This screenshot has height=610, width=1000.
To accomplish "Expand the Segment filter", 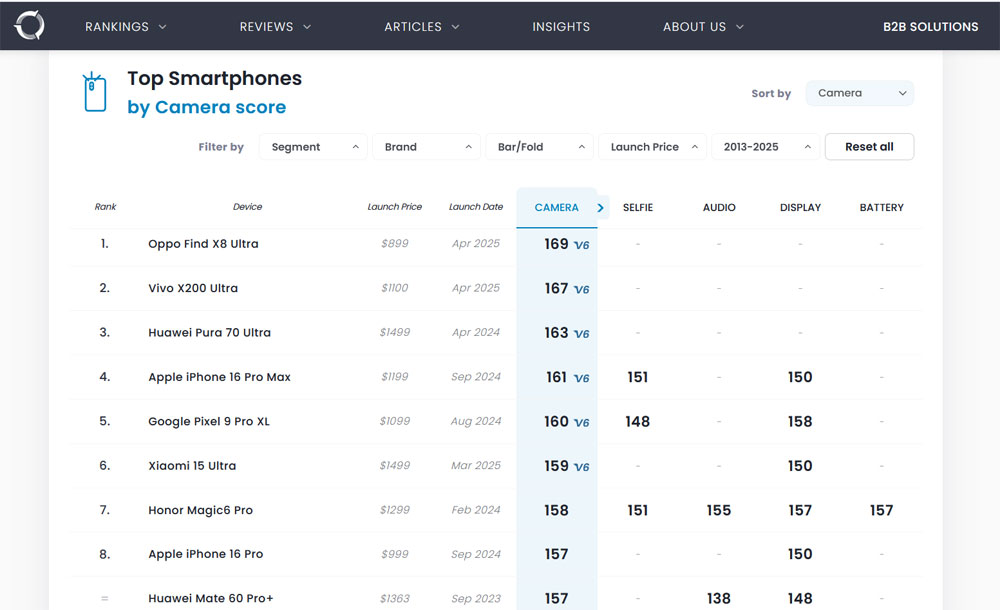I will point(313,147).
